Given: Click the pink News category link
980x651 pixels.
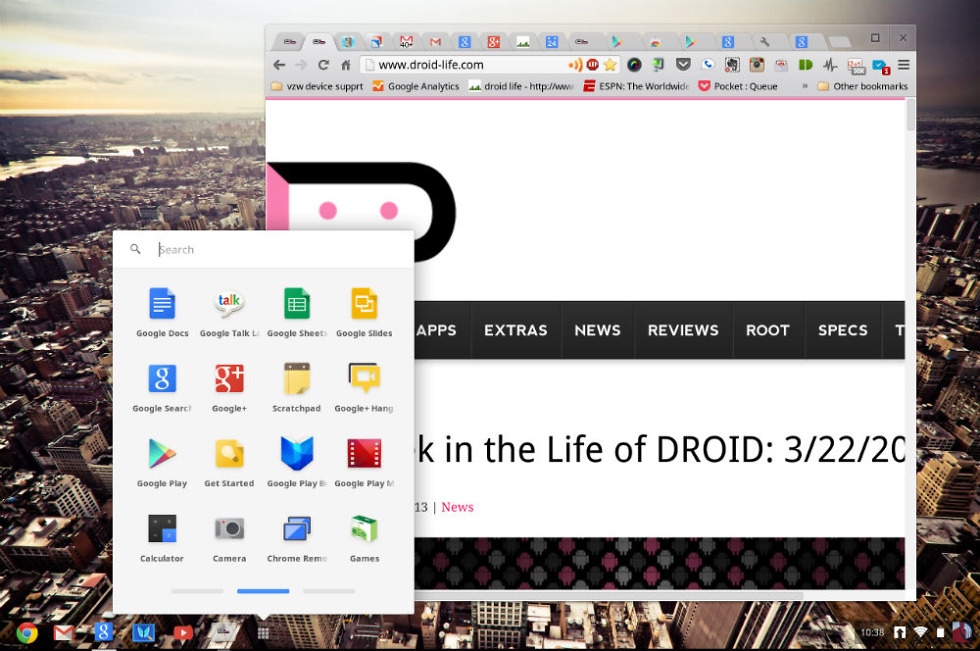Looking at the screenshot, I should (457, 507).
